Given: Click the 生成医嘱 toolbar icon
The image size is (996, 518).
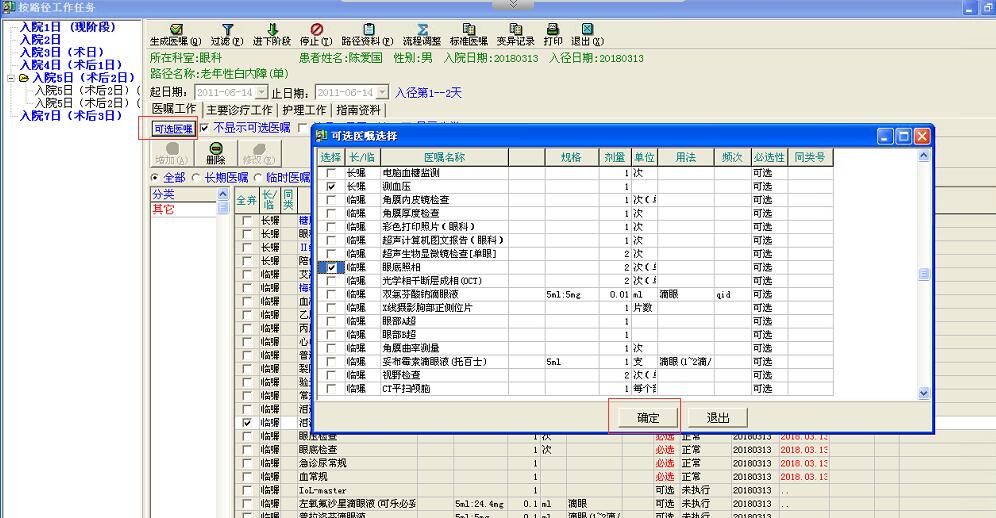Looking at the screenshot, I should click(176, 29).
